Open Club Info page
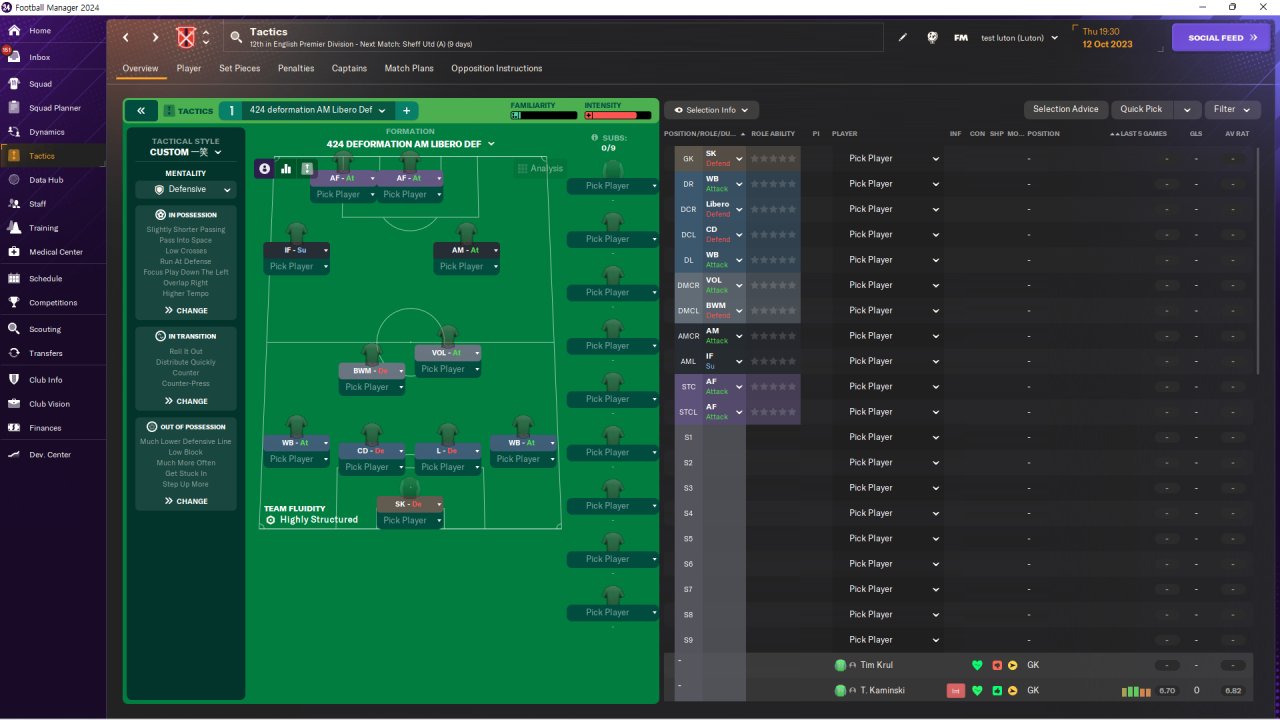Image resolution: width=1280 pixels, height=720 pixels. (46, 380)
